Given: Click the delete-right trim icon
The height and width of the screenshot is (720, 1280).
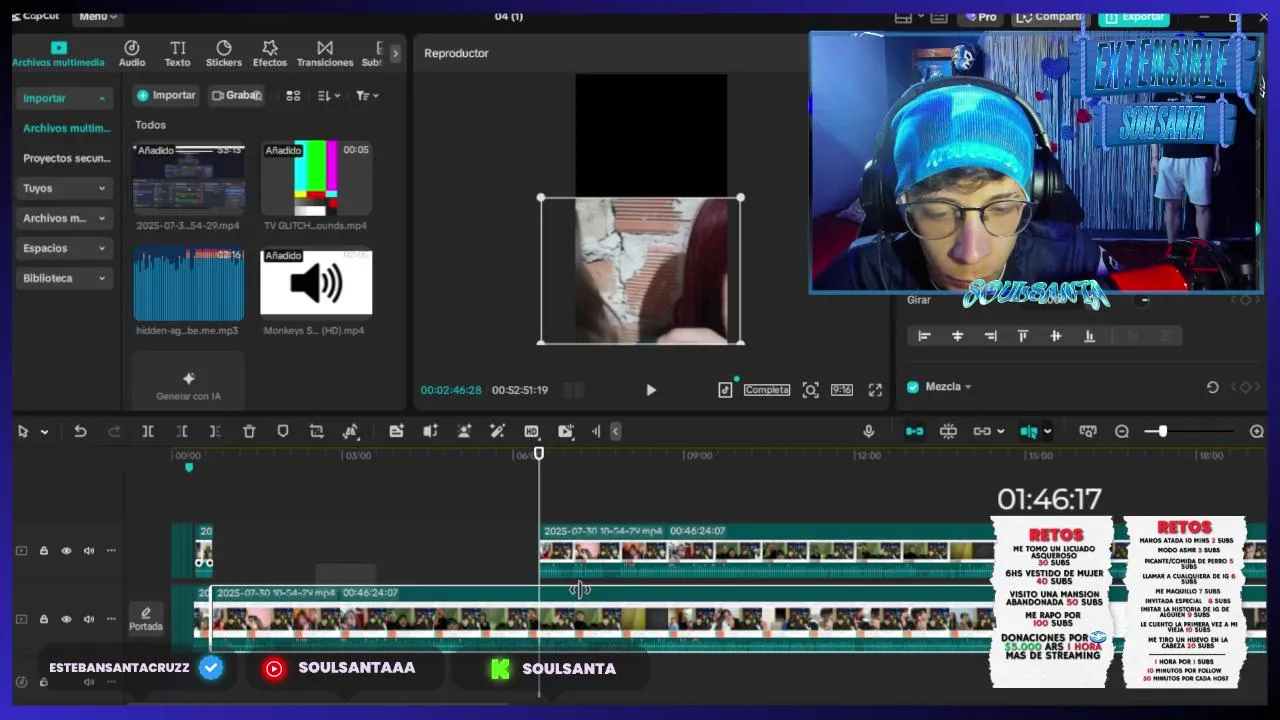Looking at the screenshot, I should click(215, 431).
